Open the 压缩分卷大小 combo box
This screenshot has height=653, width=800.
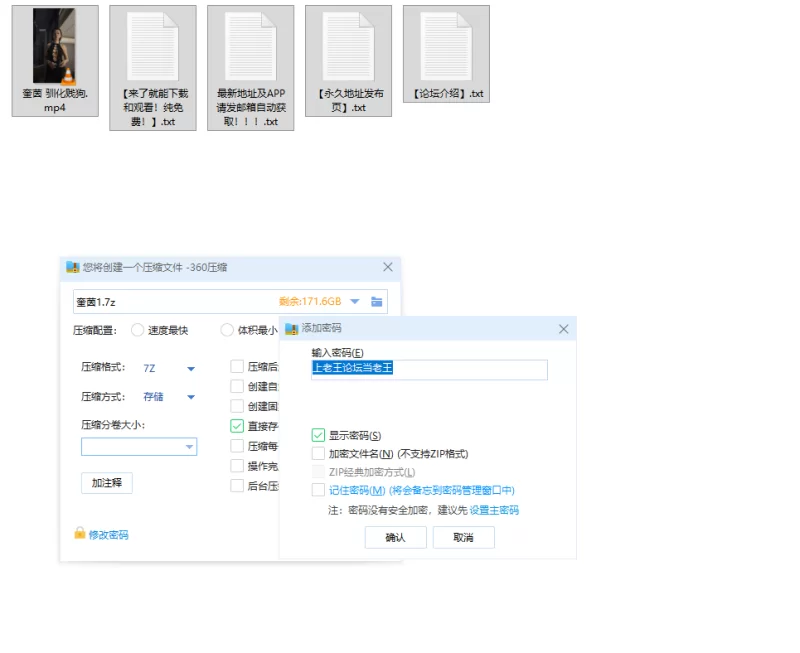click(189, 447)
